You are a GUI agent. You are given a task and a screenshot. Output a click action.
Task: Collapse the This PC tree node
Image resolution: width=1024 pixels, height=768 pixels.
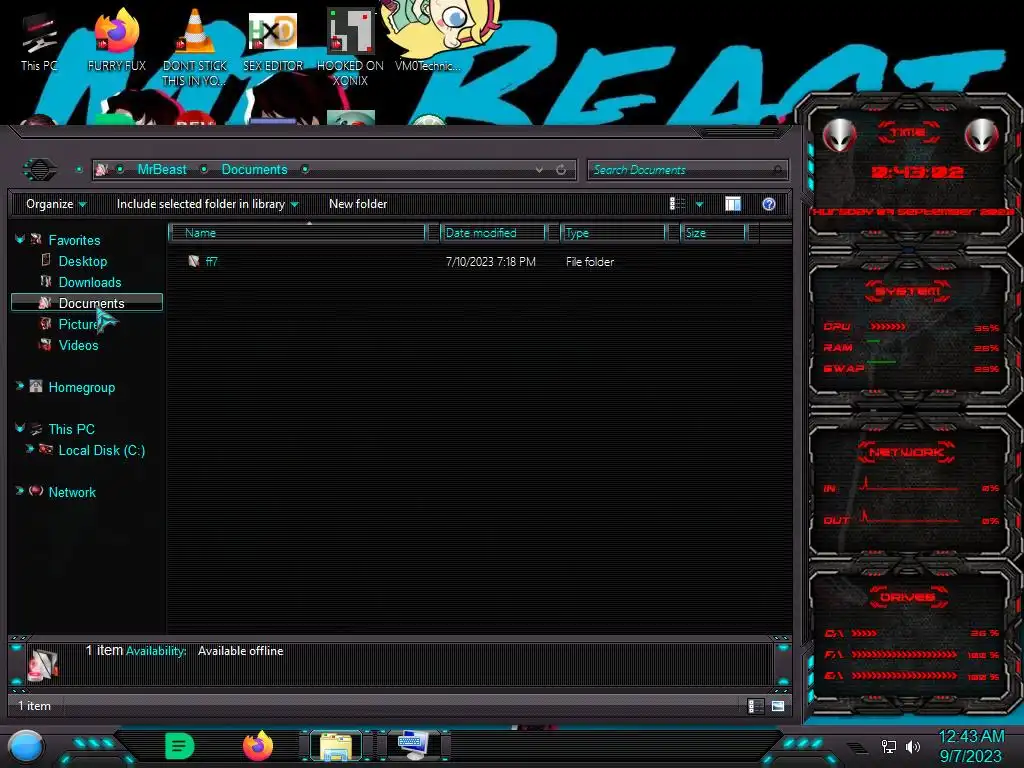click(x=20, y=428)
